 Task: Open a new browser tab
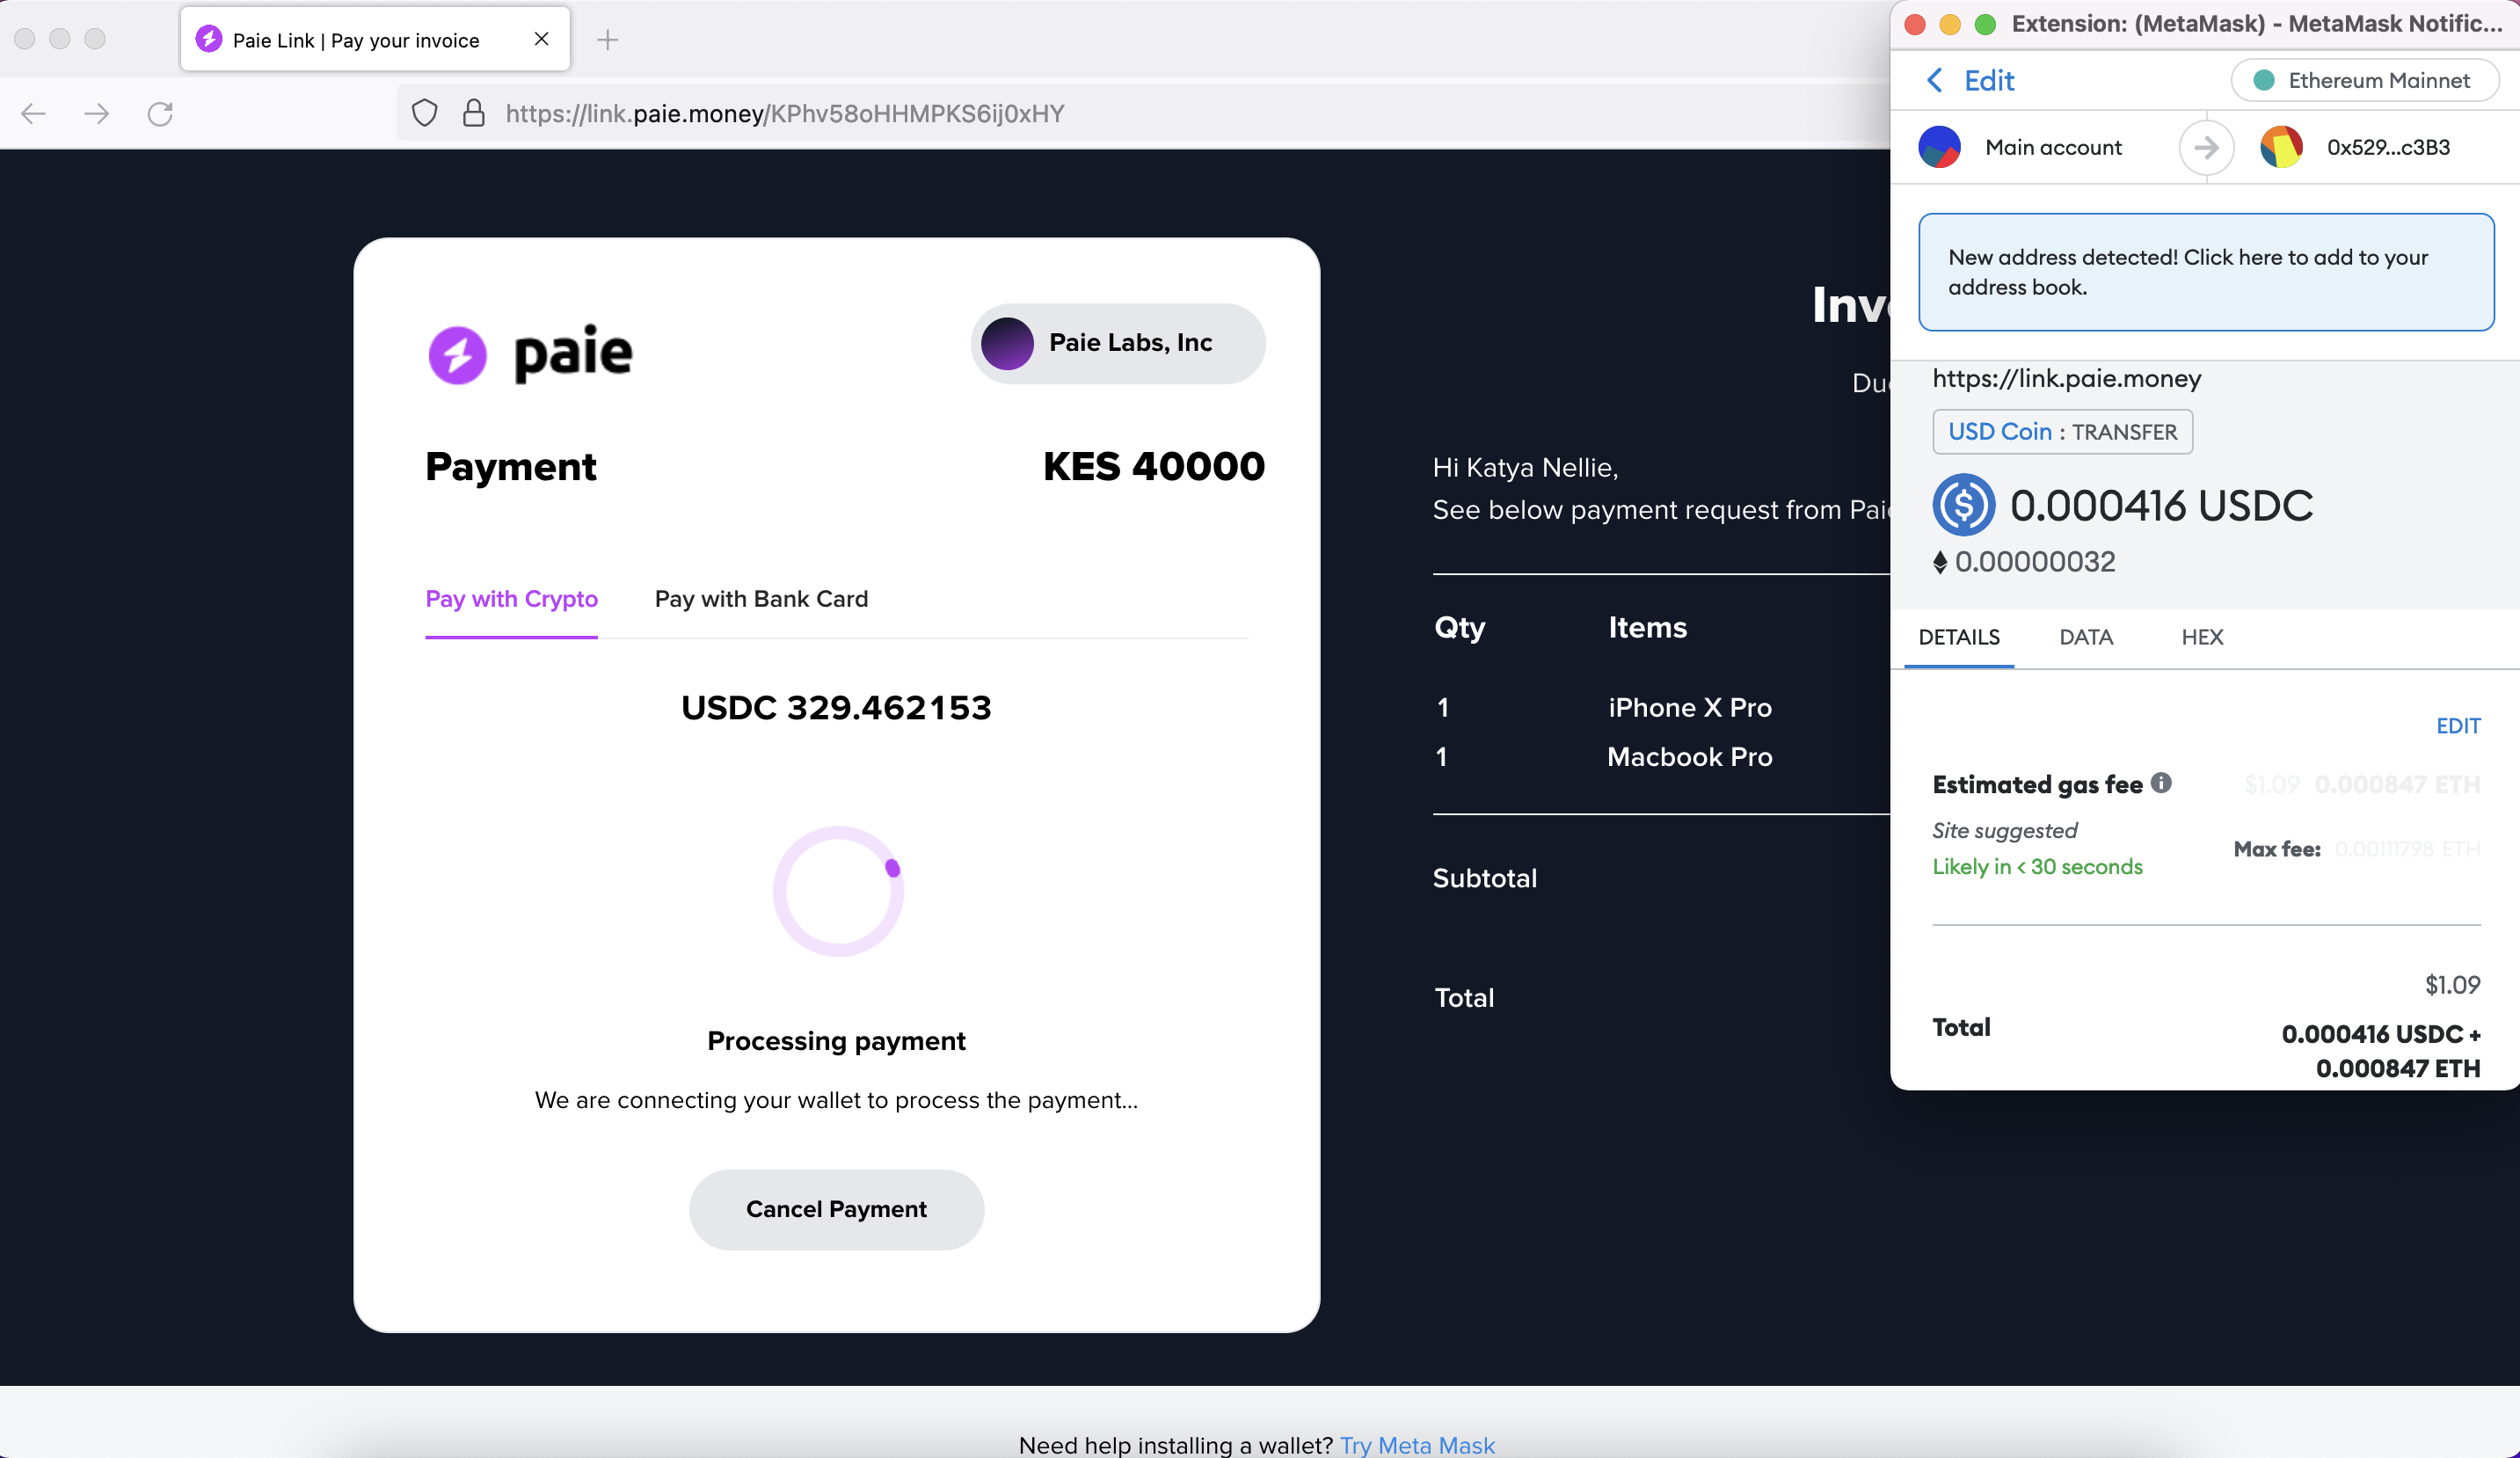click(607, 40)
